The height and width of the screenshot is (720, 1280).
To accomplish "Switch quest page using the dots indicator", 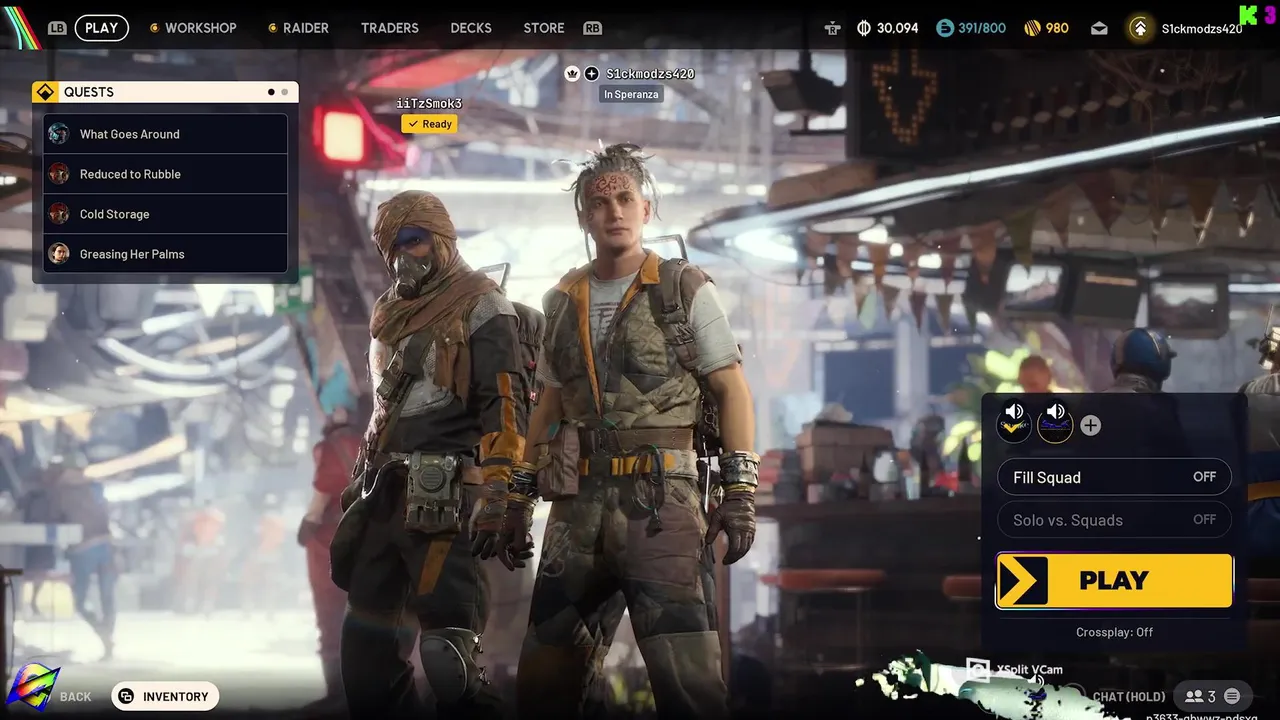I will [277, 92].
